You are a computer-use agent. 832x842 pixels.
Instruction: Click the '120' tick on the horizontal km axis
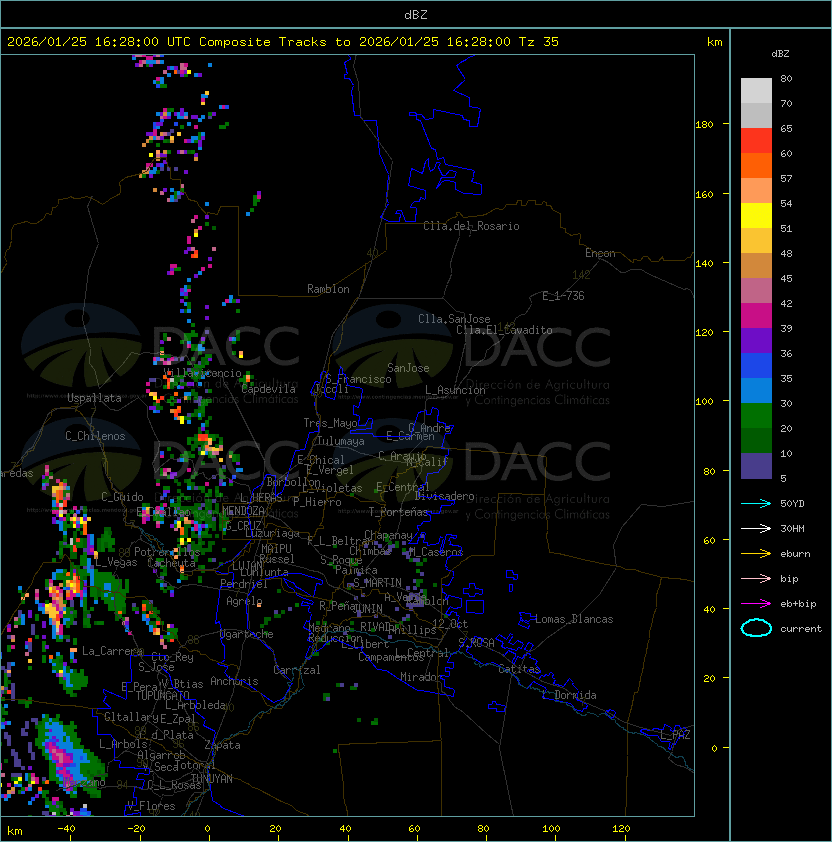[x=620, y=829]
